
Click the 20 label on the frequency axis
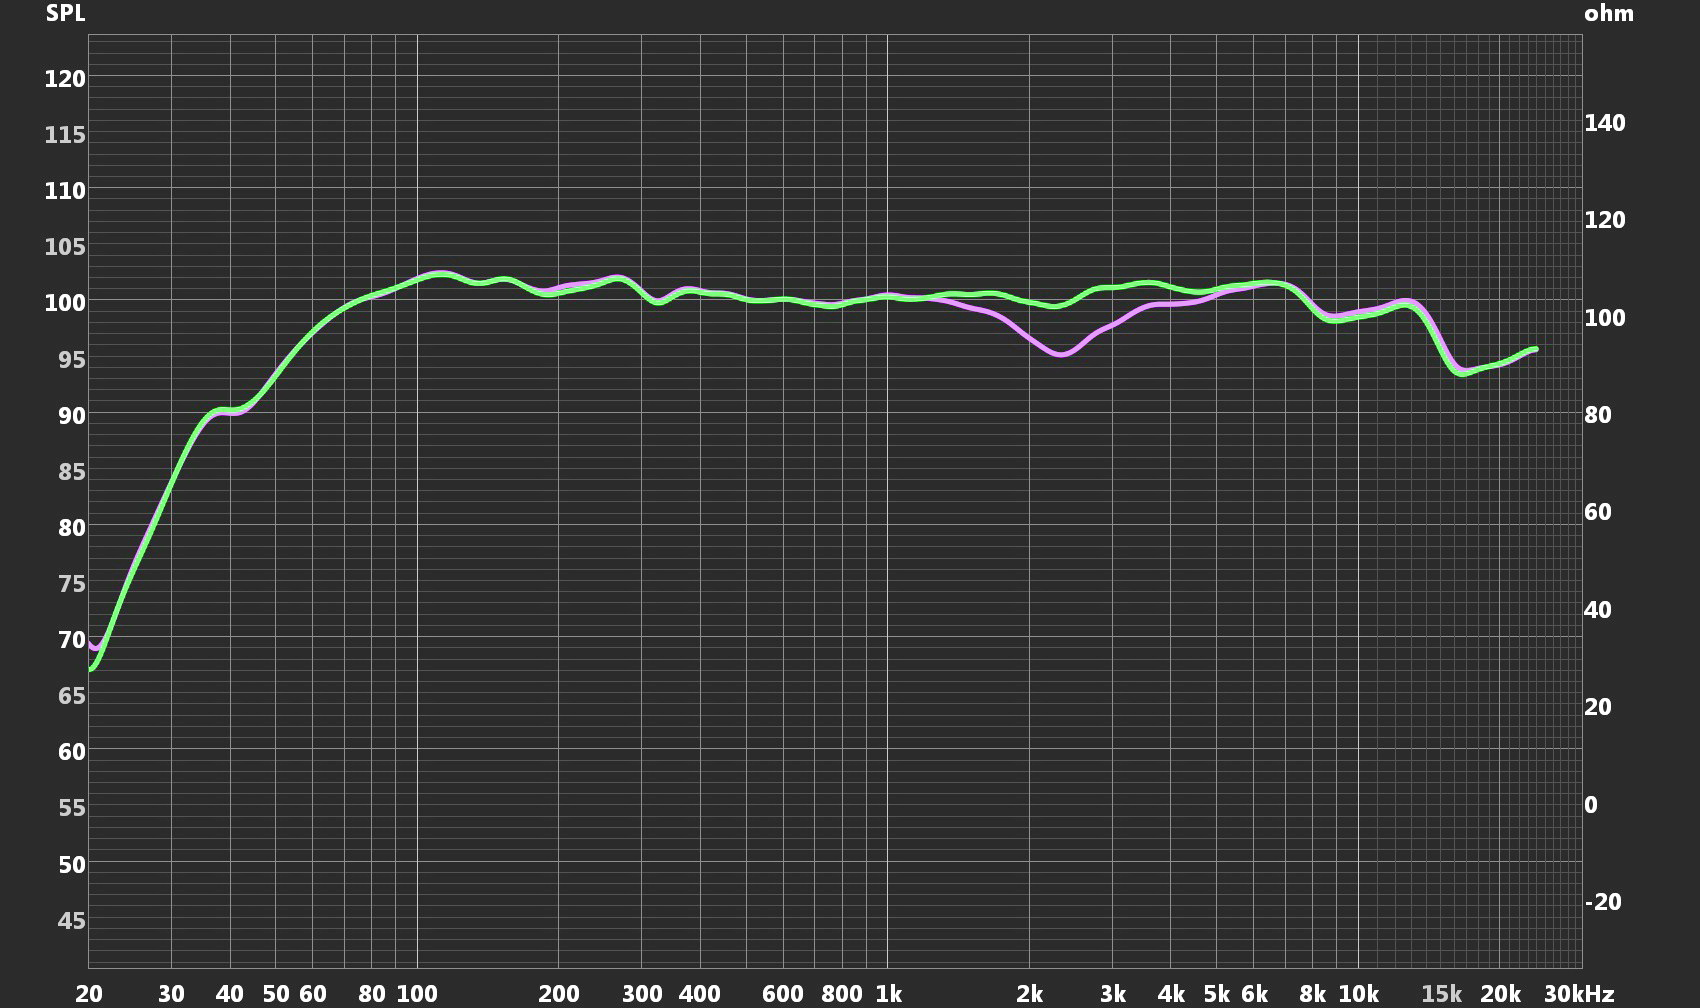pos(89,994)
